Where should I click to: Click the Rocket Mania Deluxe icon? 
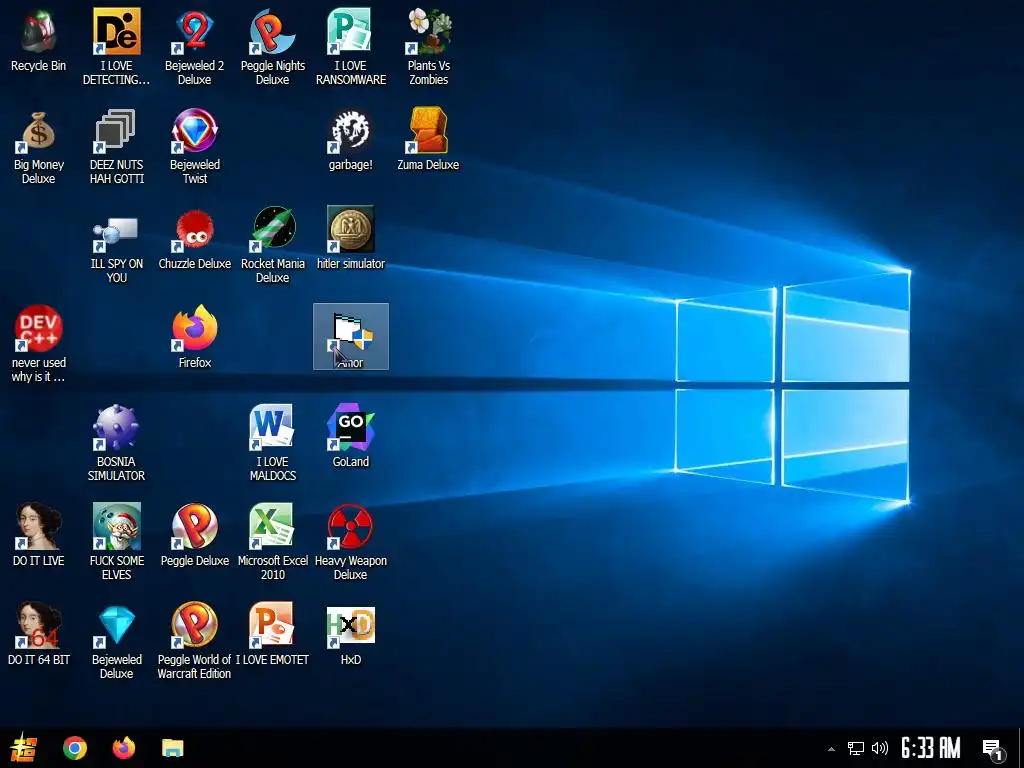pos(272,230)
